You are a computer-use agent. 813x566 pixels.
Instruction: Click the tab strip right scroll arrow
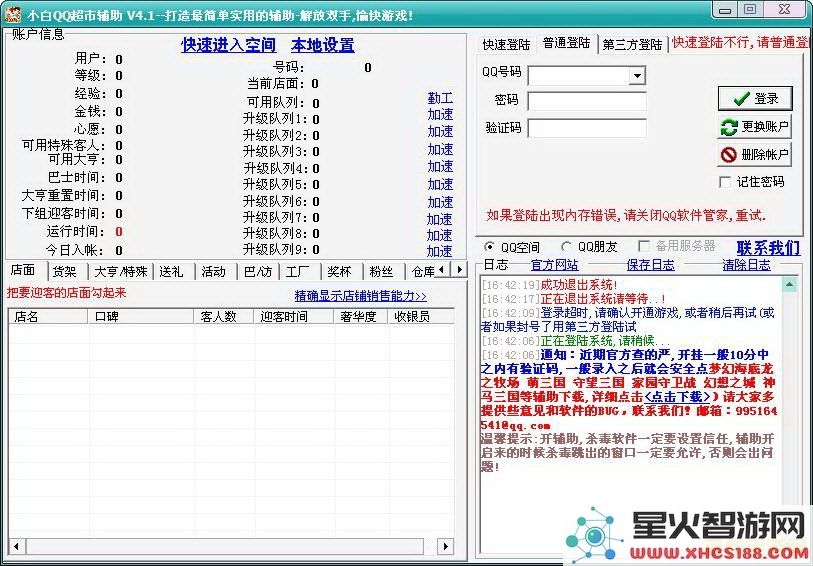pyautogui.click(x=459, y=270)
